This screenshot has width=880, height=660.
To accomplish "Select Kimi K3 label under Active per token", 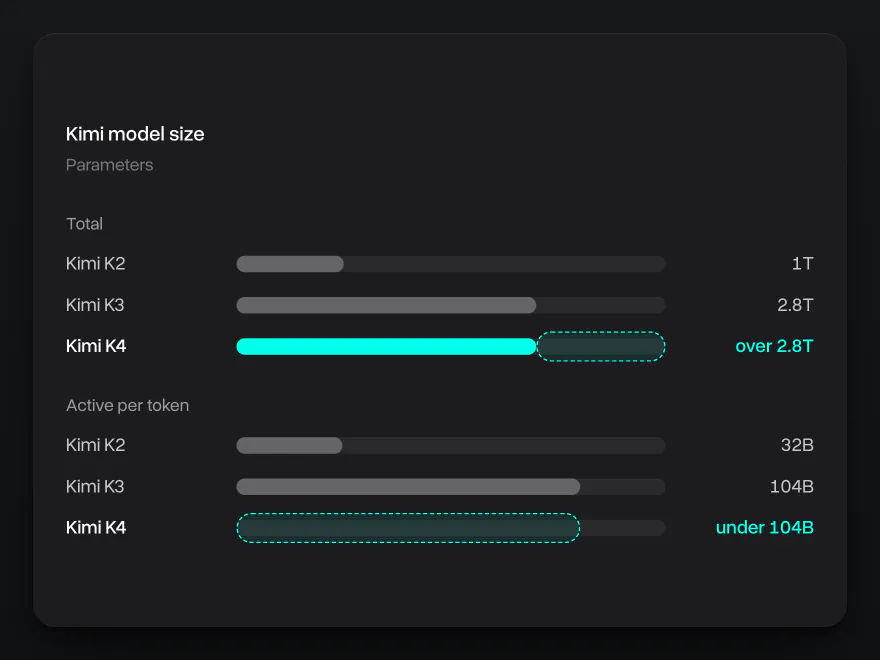I will 95,486.
